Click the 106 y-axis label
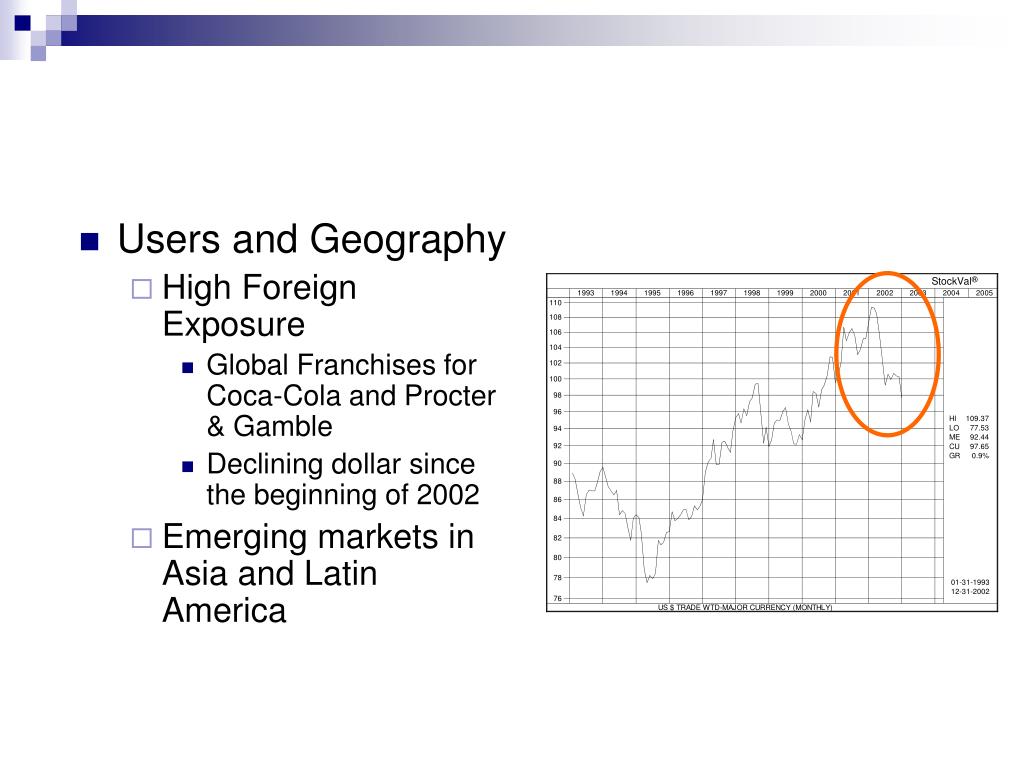The image size is (1024, 768). [555, 332]
